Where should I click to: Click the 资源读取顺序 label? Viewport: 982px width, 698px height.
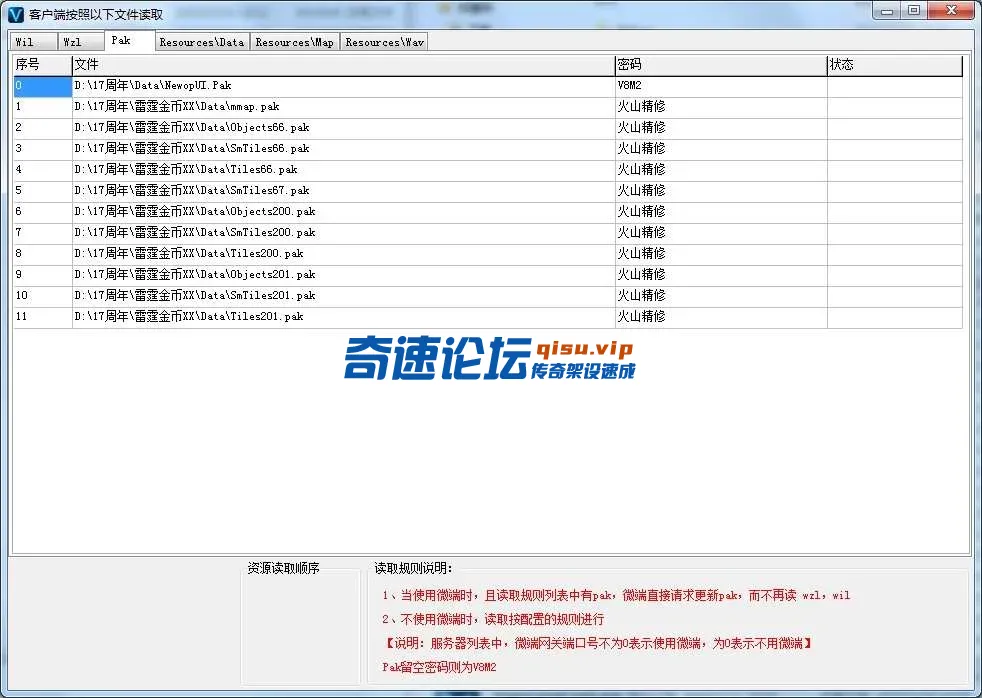pos(283,568)
